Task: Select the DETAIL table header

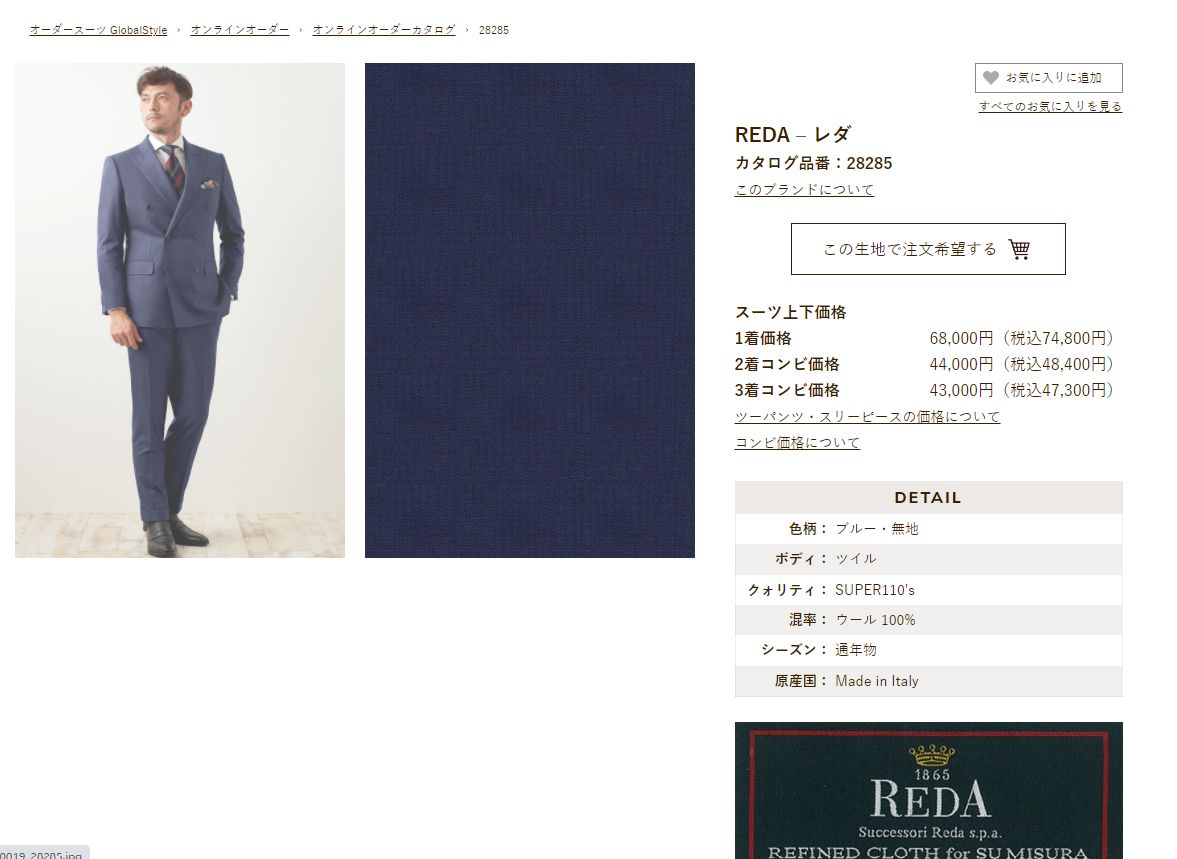Action: [x=929, y=498]
